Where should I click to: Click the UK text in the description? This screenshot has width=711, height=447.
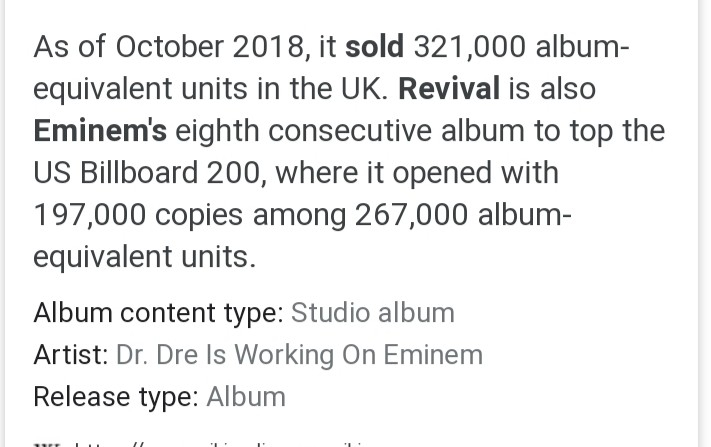pos(364,89)
